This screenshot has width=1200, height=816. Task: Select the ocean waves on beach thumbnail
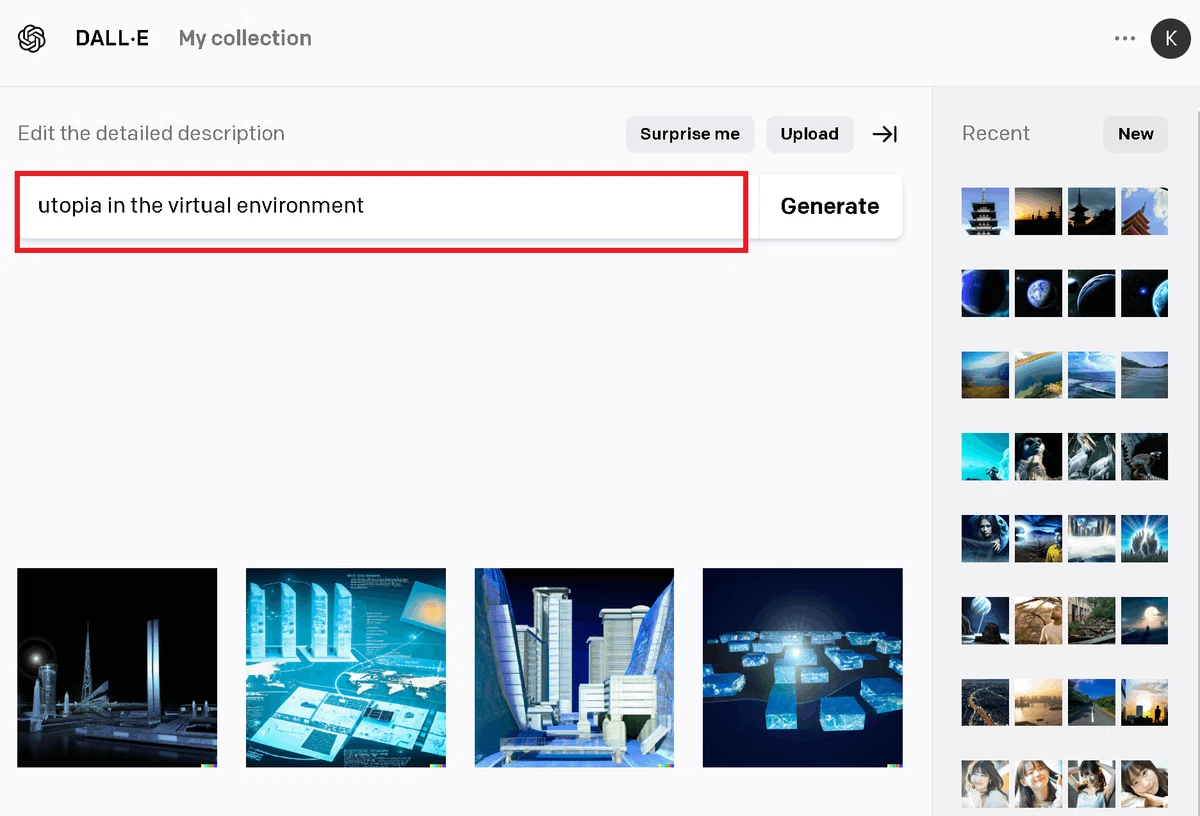pos(1091,375)
